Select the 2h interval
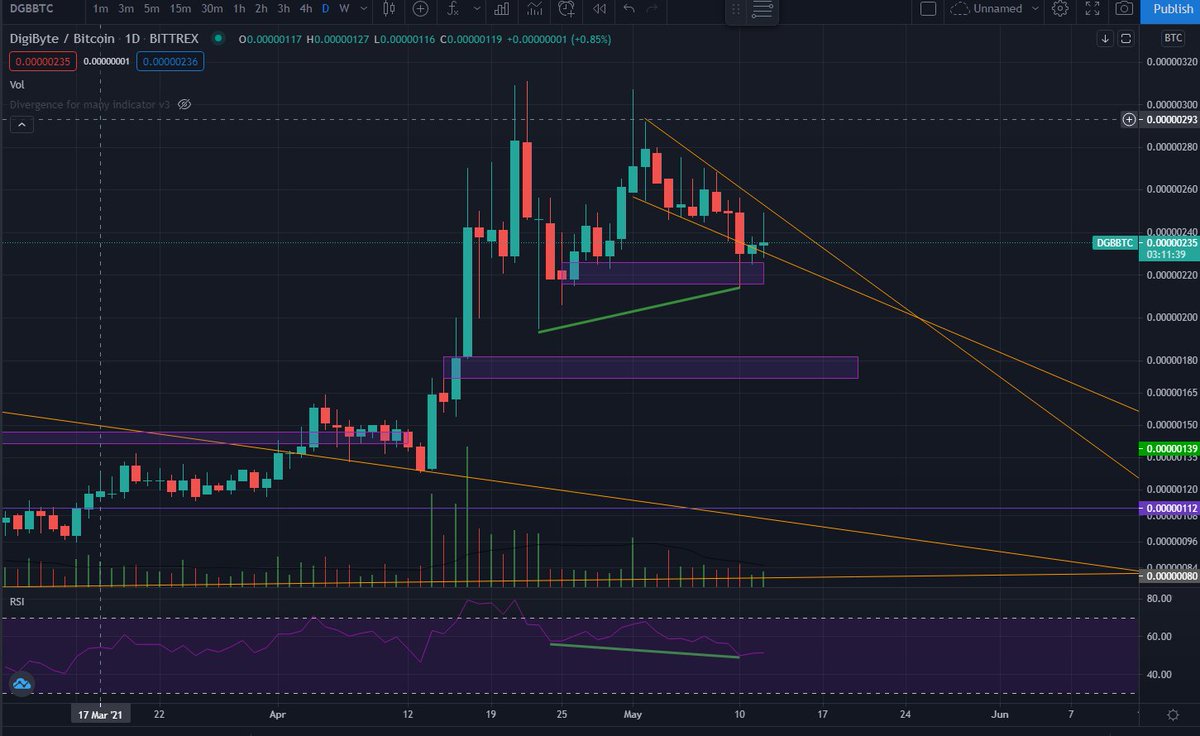 click(x=261, y=9)
